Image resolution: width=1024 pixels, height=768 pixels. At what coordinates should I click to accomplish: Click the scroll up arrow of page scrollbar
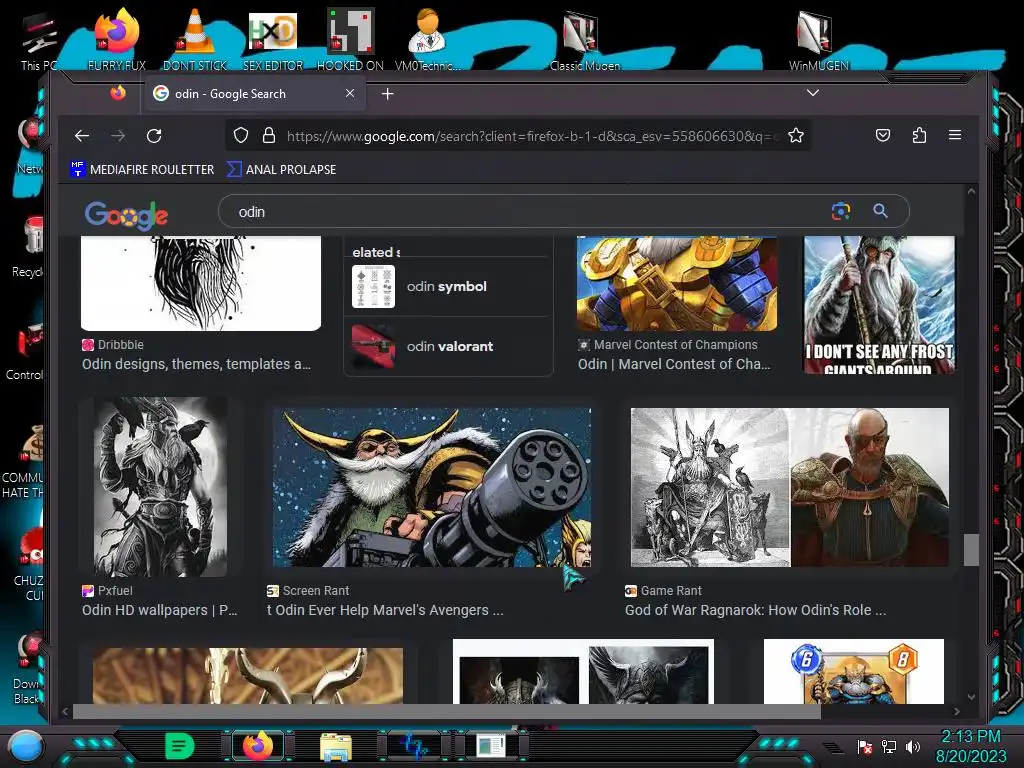coord(971,192)
